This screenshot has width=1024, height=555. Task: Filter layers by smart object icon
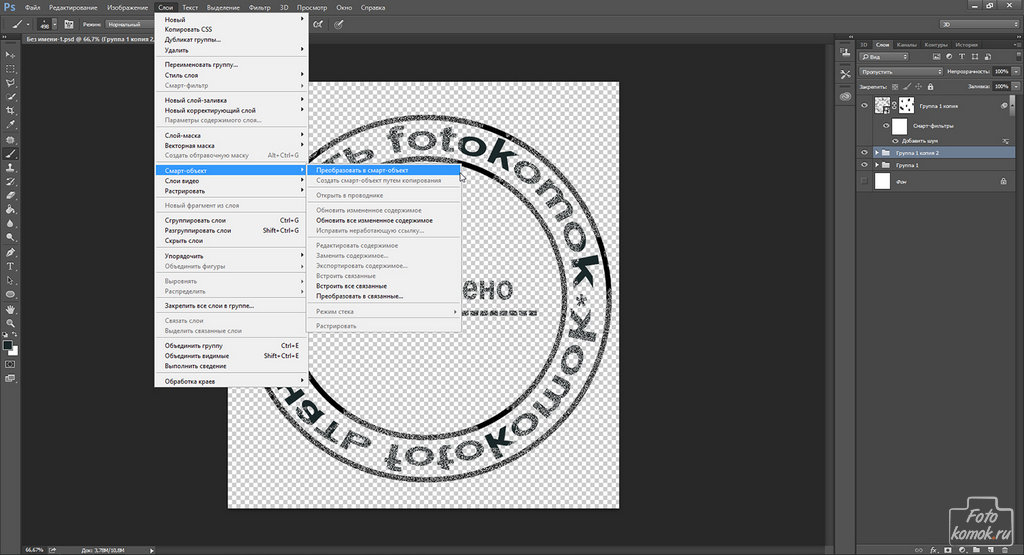coord(987,57)
